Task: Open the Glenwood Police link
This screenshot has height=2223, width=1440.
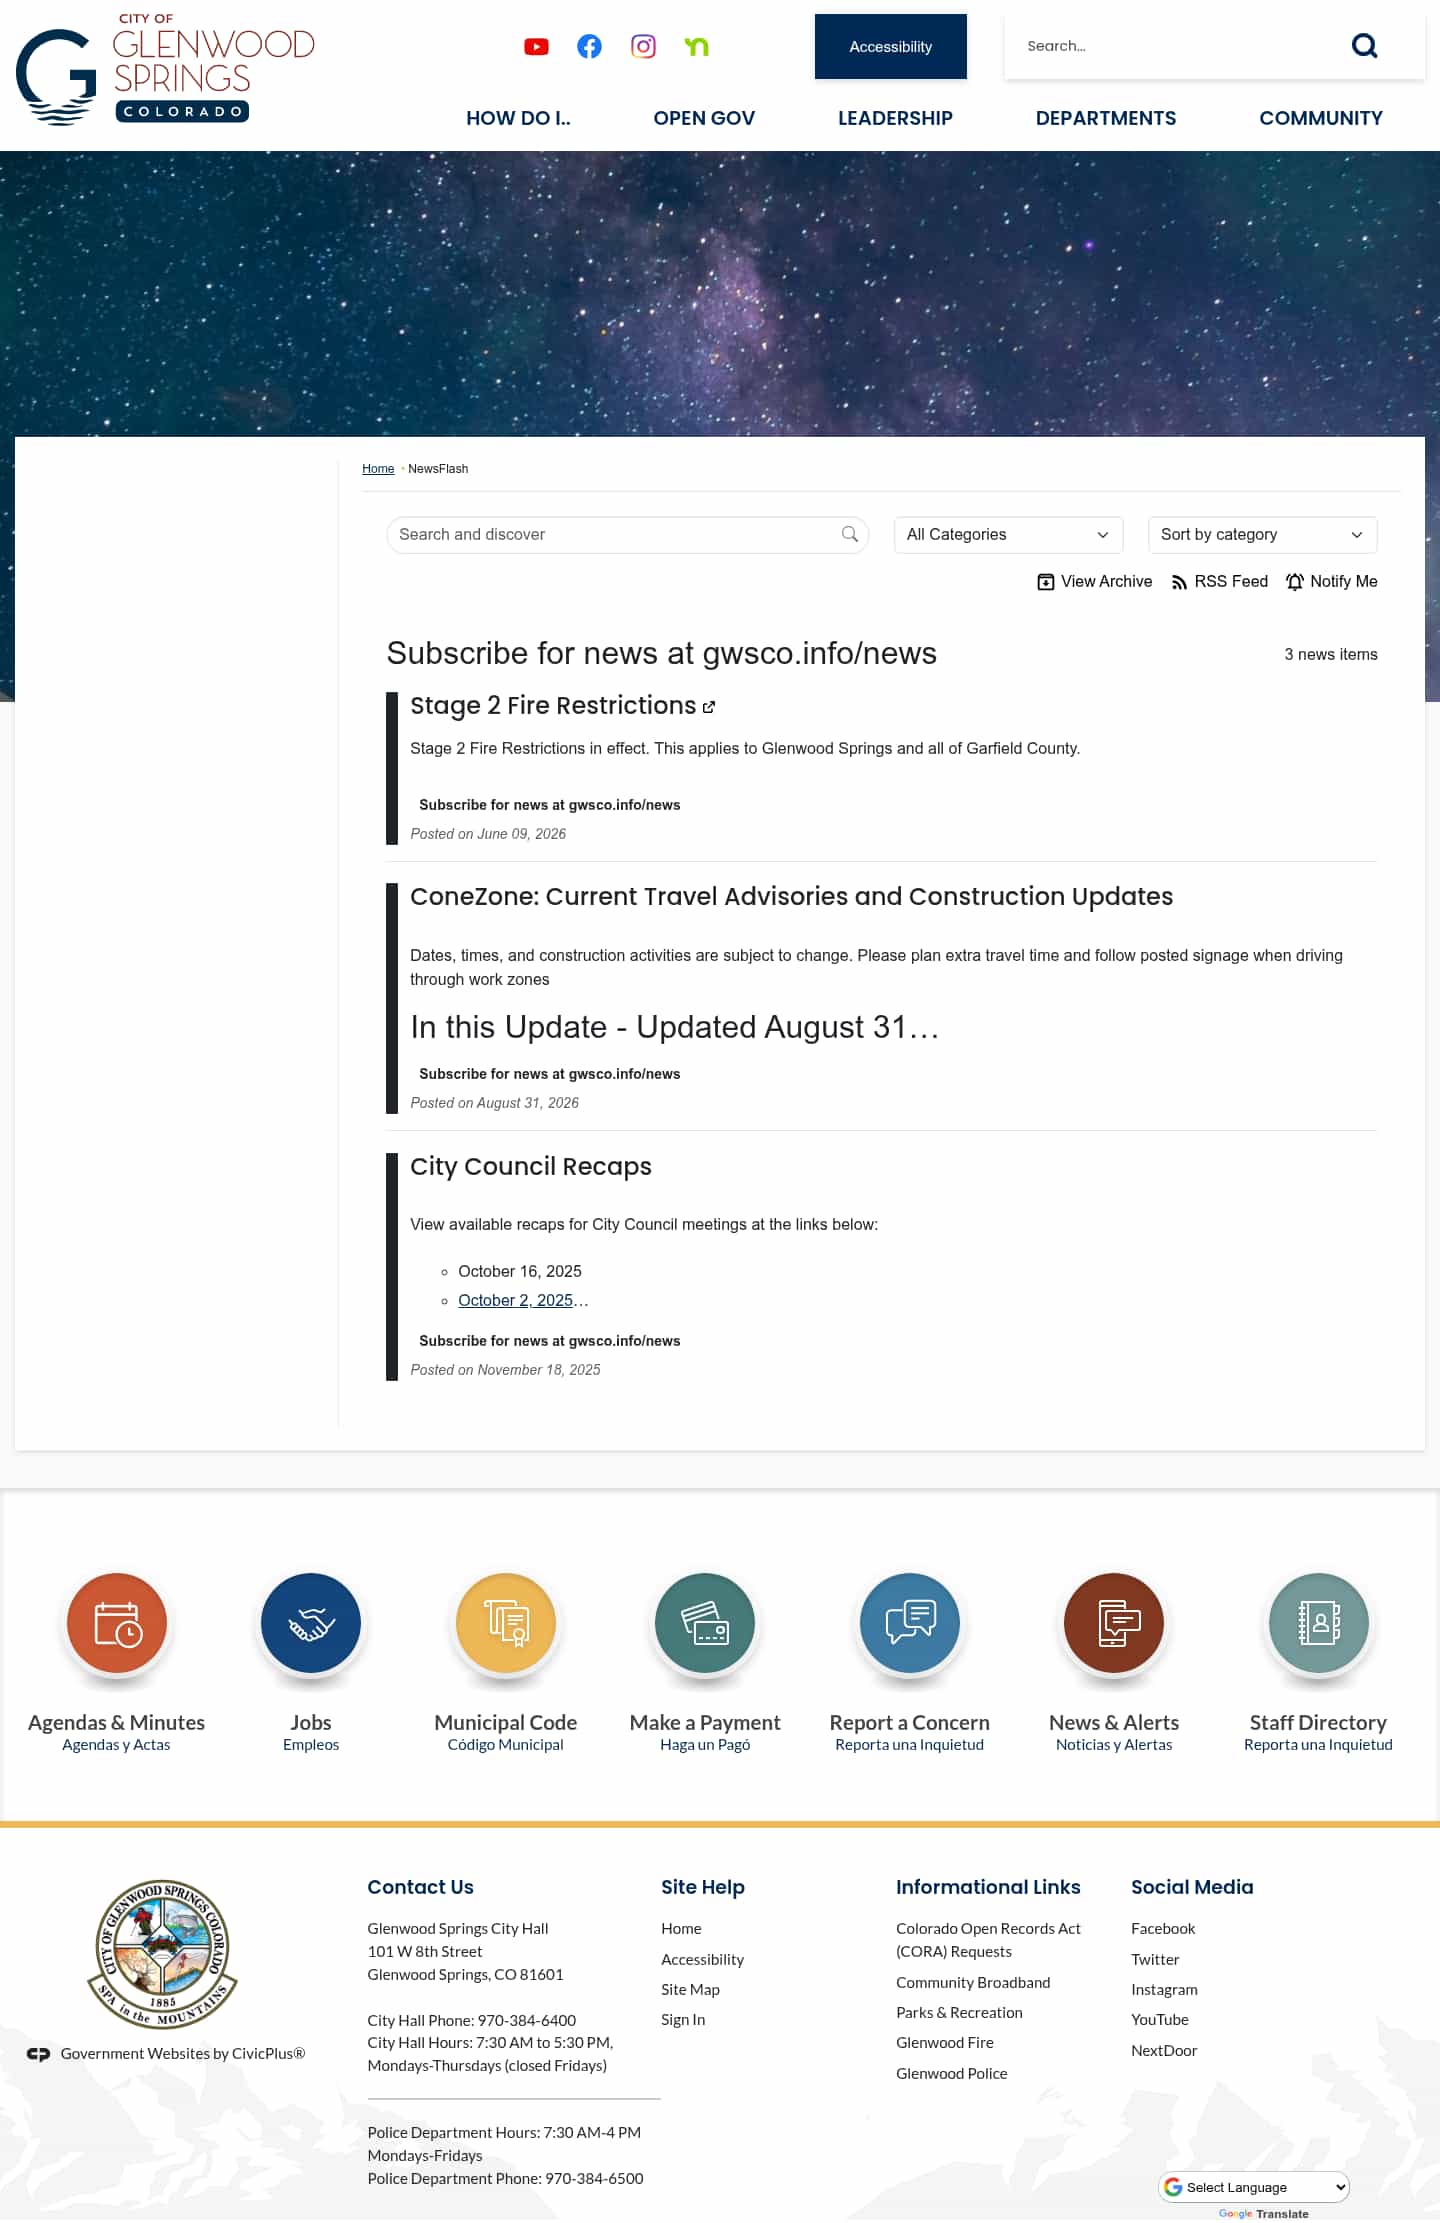Action: (952, 2073)
